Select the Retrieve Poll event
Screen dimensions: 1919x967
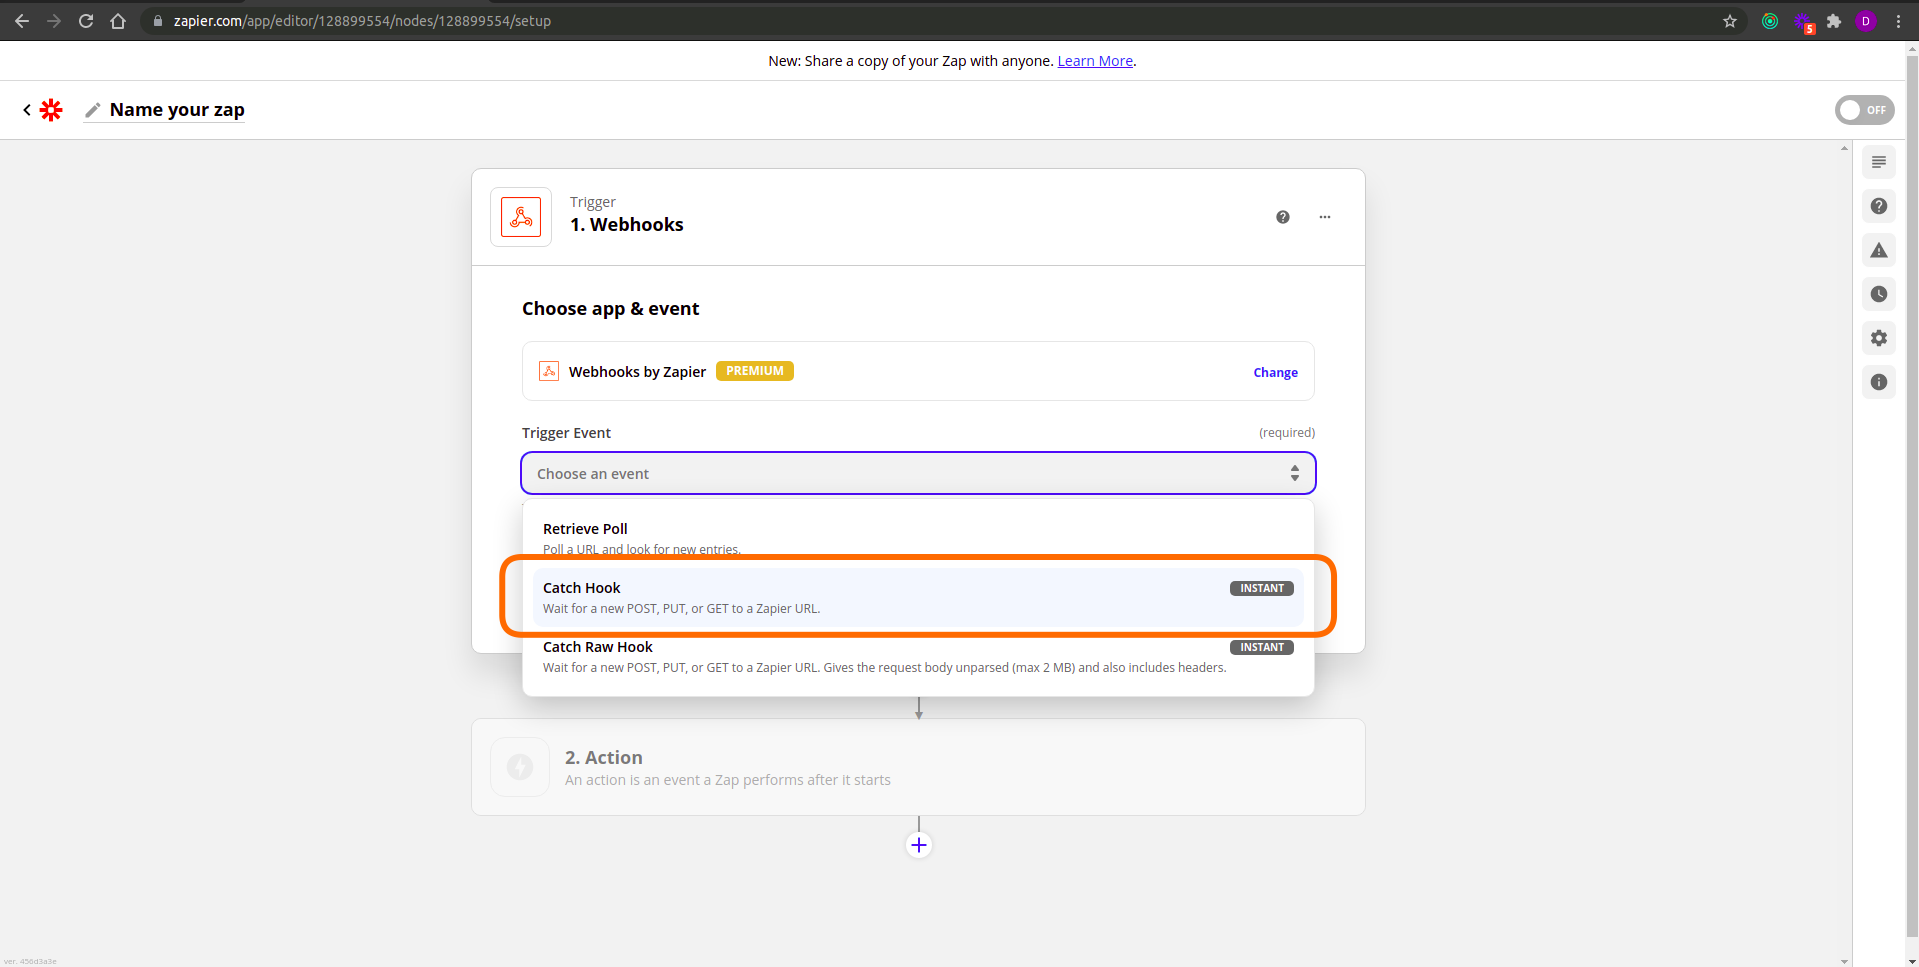(x=918, y=538)
